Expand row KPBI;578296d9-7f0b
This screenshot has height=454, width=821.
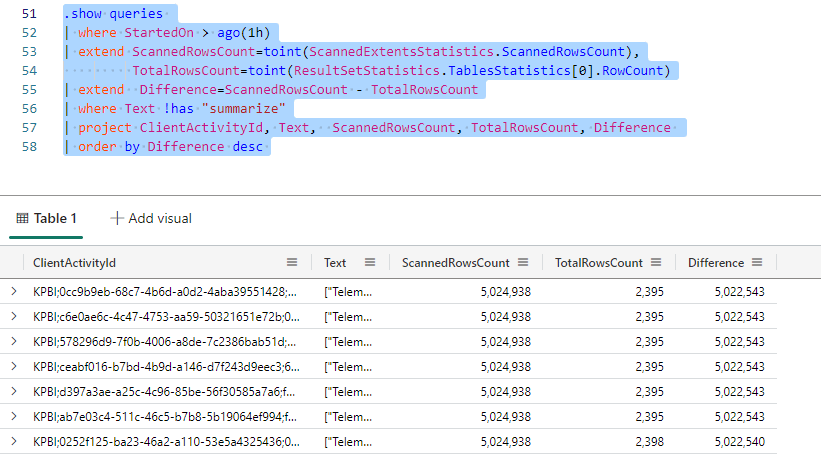tap(14, 341)
